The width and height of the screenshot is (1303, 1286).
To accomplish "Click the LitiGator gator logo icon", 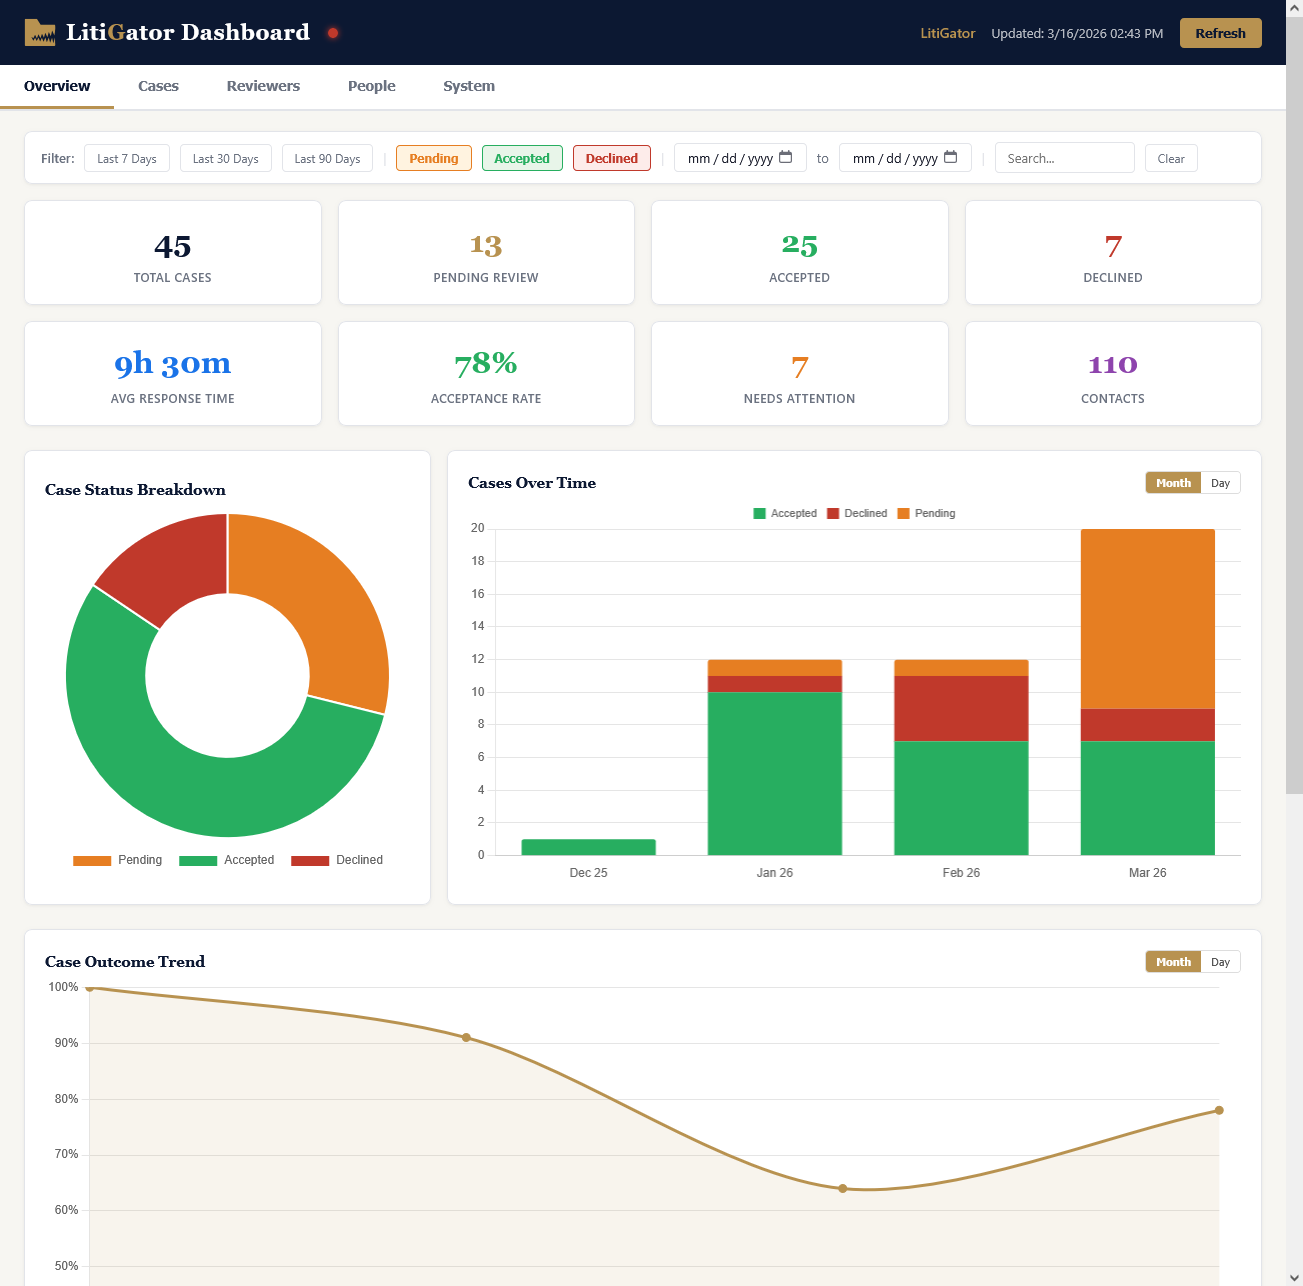I will [x=39, y=31].
